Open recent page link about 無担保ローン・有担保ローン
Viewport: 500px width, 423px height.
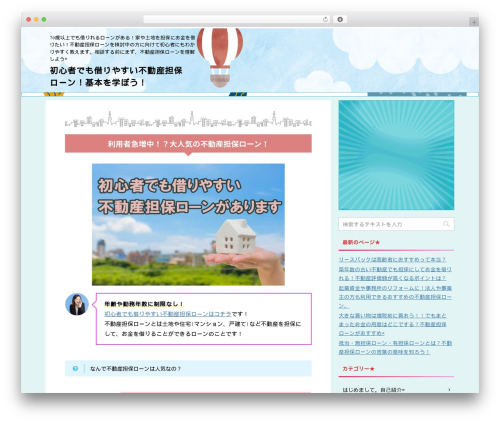(395, 347)
